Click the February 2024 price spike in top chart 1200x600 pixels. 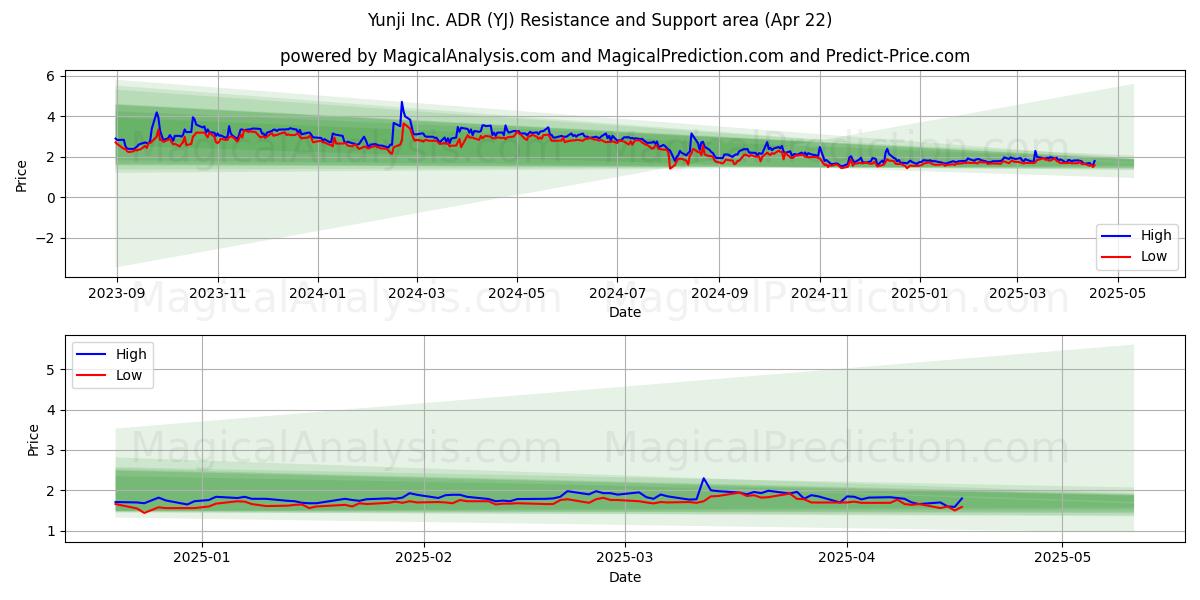402,102
